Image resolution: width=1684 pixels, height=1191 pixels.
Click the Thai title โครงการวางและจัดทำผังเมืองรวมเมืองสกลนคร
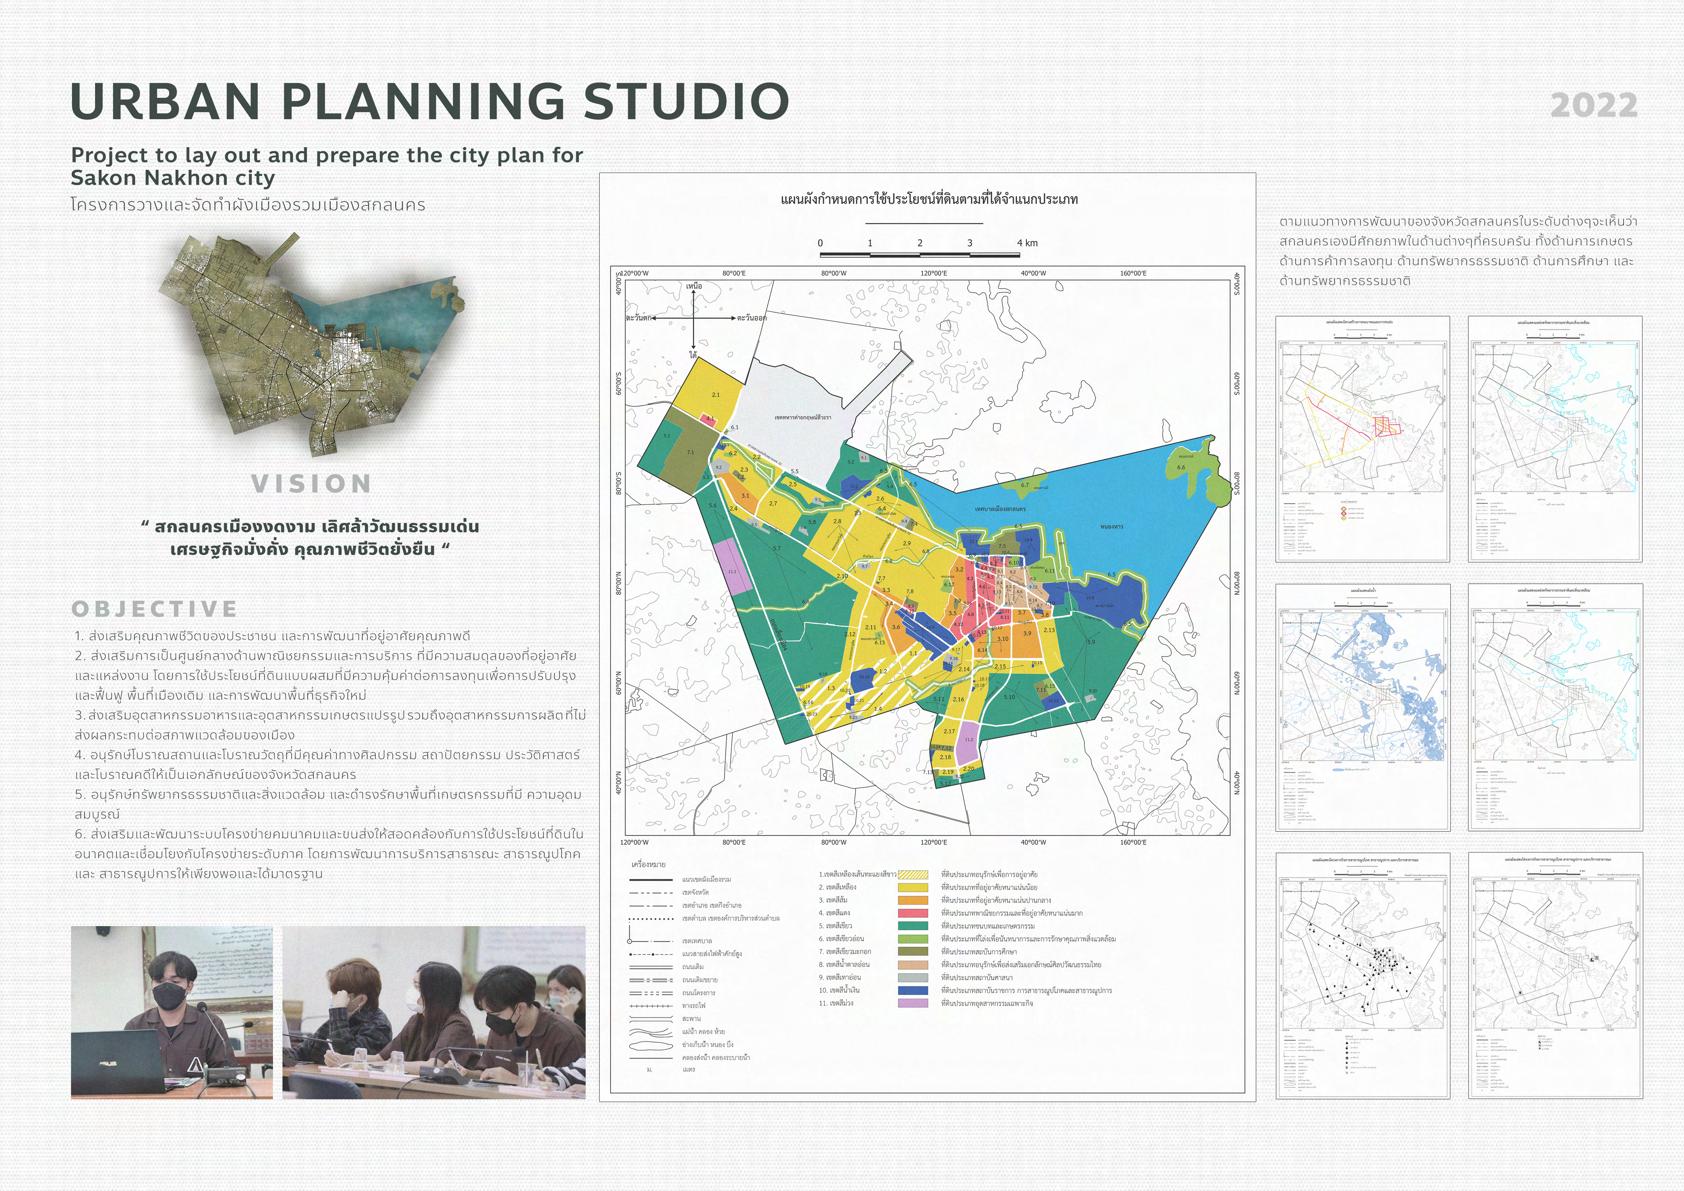pyautogui.click(x=248, y=205)
